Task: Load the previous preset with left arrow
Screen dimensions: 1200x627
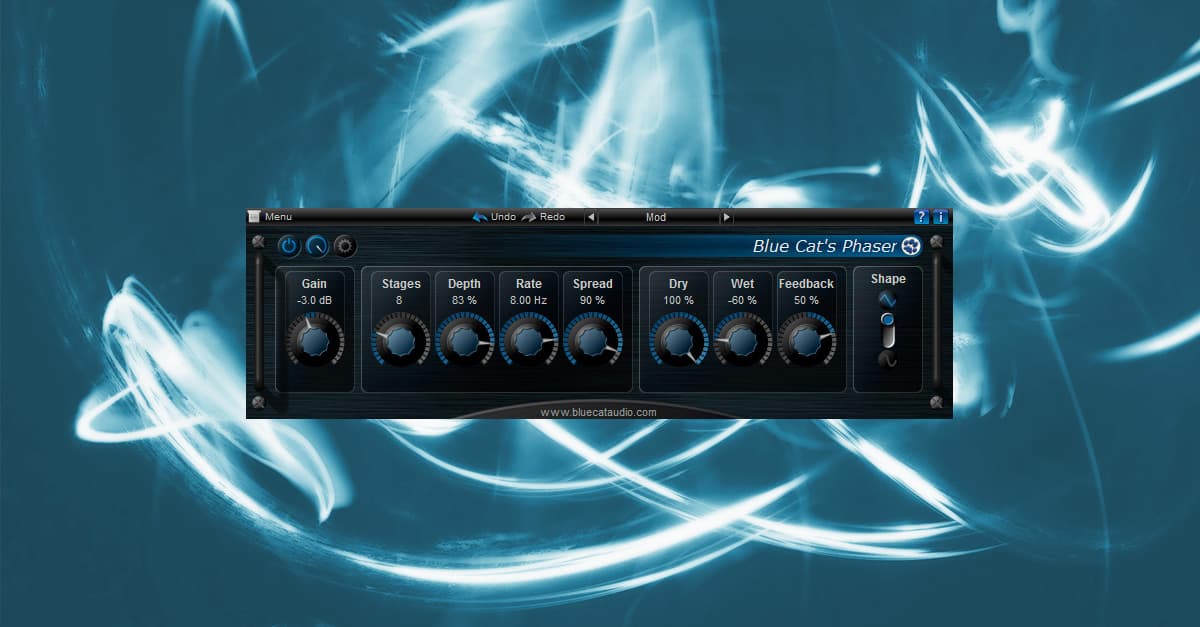Action: 590,217
